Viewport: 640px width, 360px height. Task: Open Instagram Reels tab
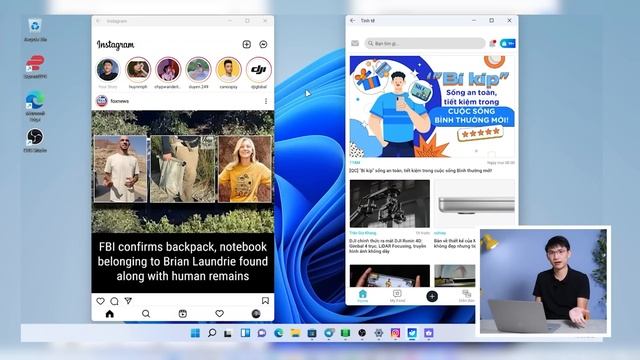click(182, 313)
